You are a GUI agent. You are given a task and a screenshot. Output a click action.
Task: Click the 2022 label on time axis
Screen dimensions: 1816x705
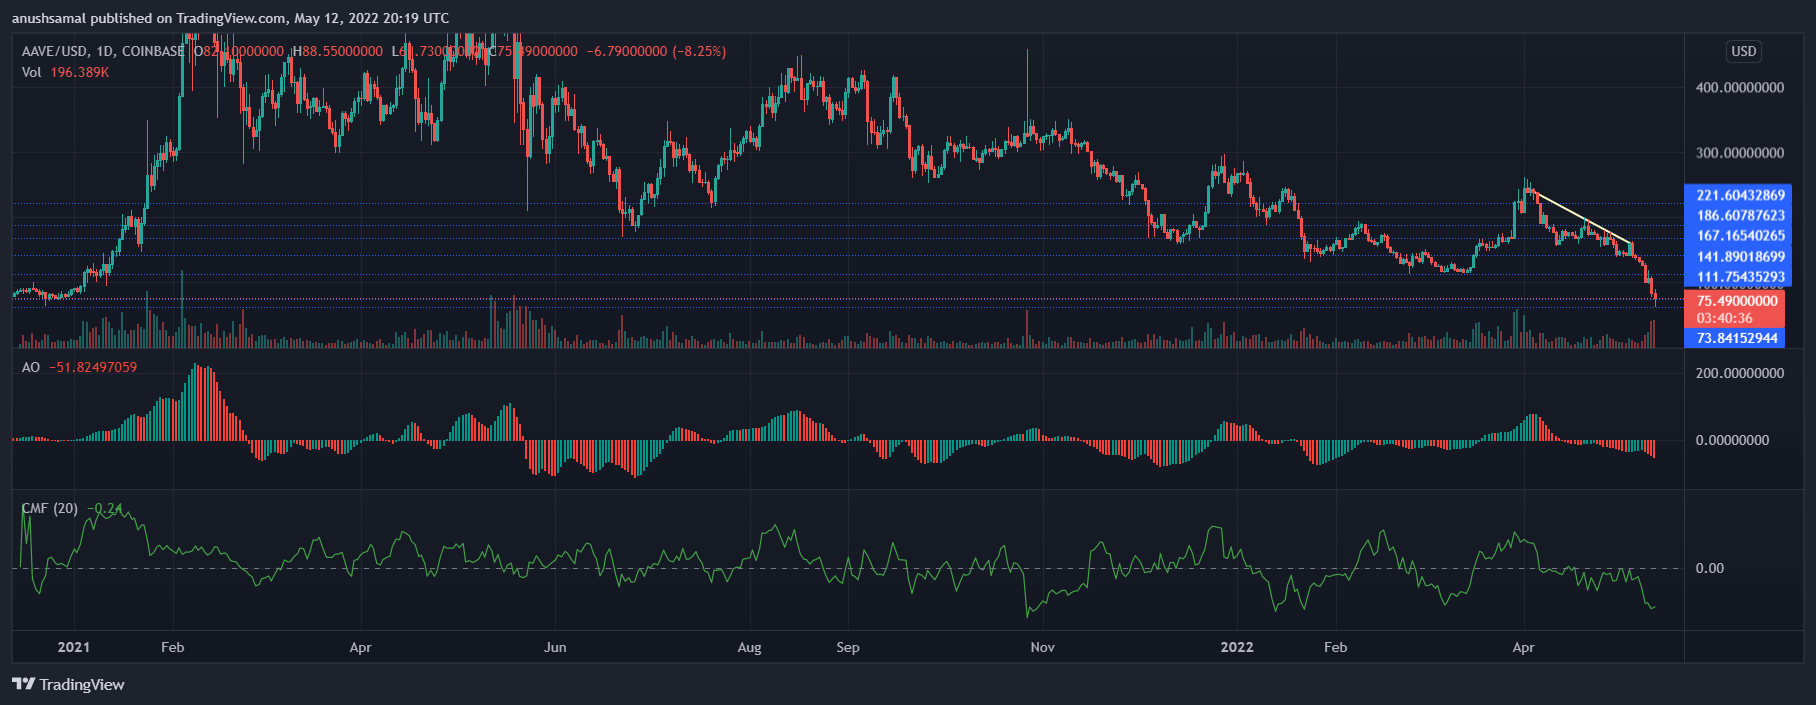tap(1236, 647)
